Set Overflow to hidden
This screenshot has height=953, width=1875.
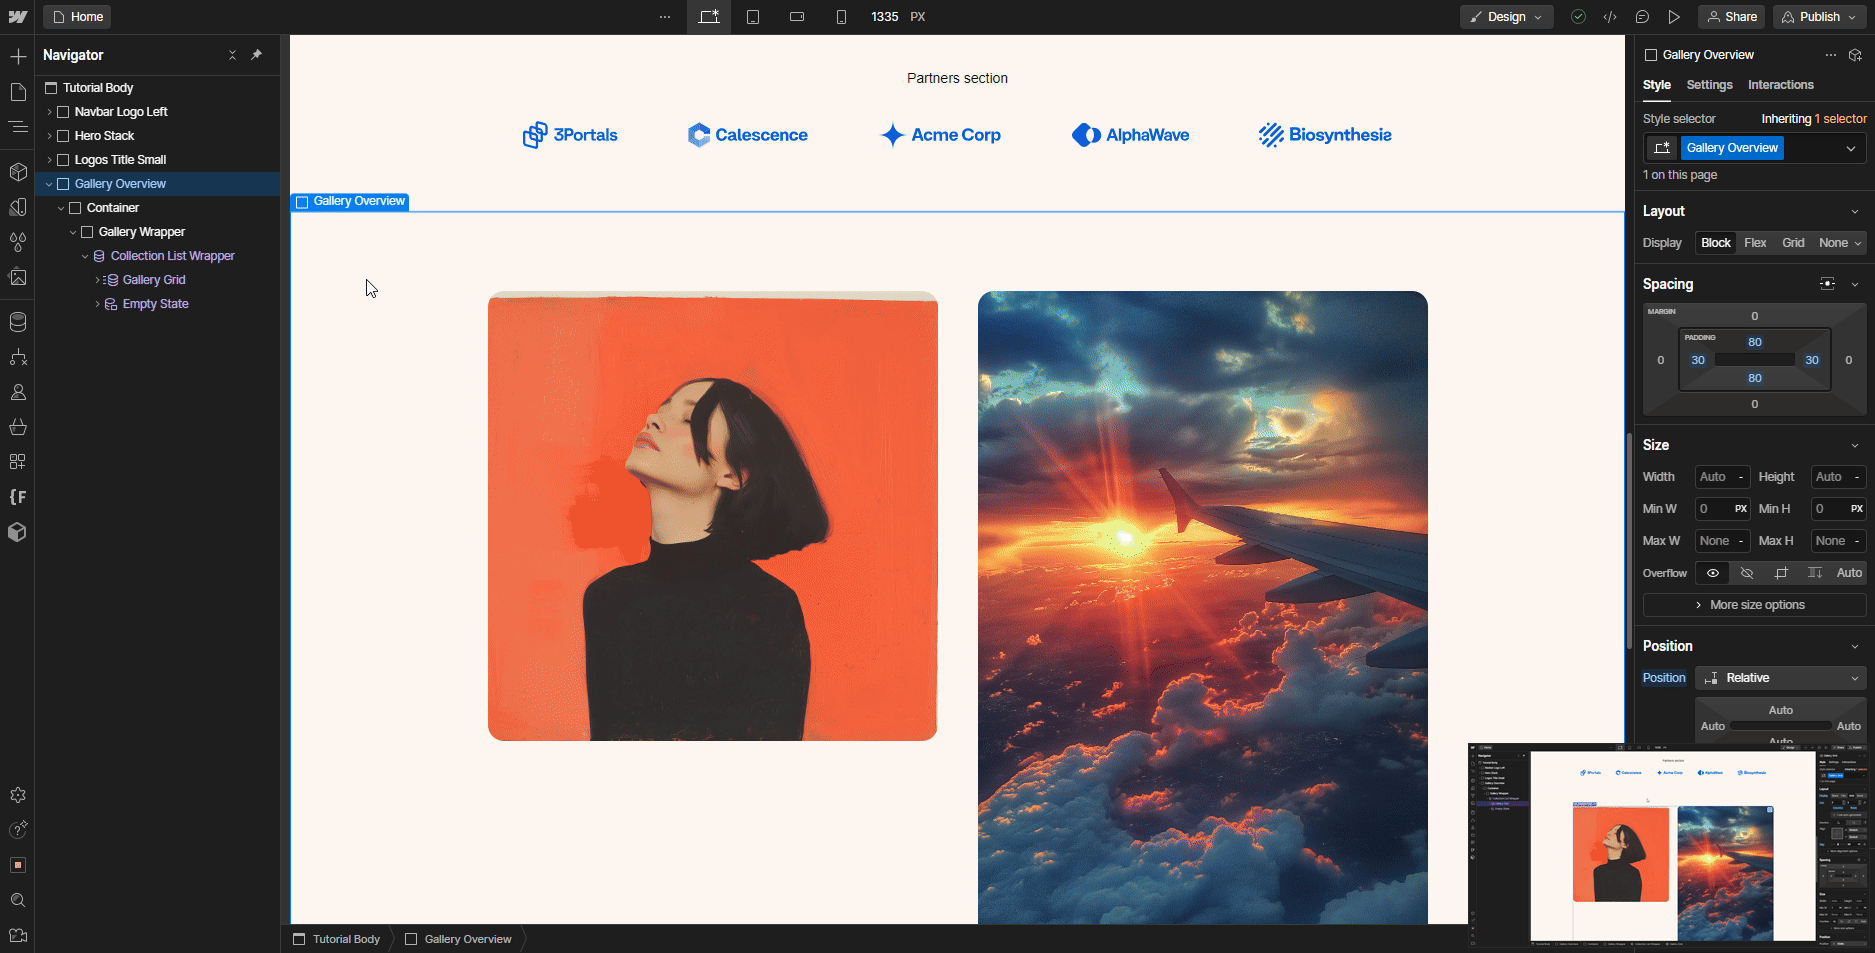click(1746, 572)
